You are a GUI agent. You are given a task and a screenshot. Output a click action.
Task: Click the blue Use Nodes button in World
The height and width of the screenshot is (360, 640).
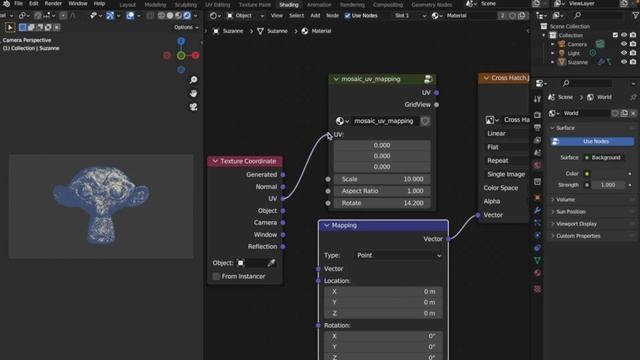(592, 142)
